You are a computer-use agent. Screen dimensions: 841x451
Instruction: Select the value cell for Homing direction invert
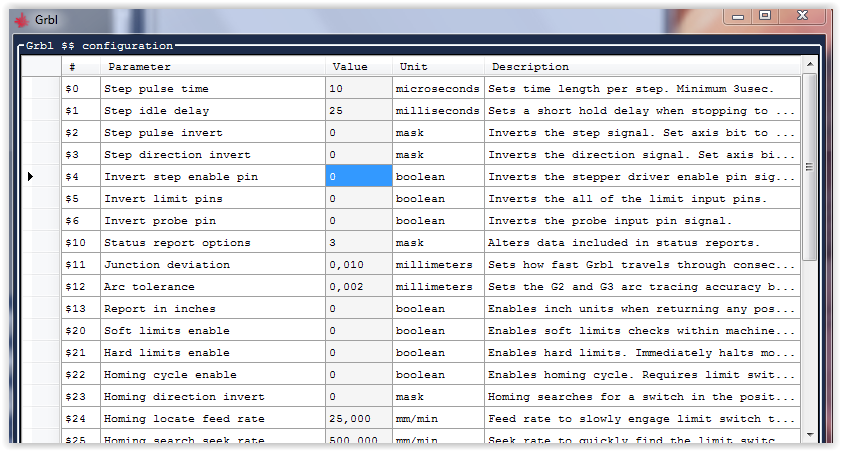pyautogui.click(x=359, y=396)
